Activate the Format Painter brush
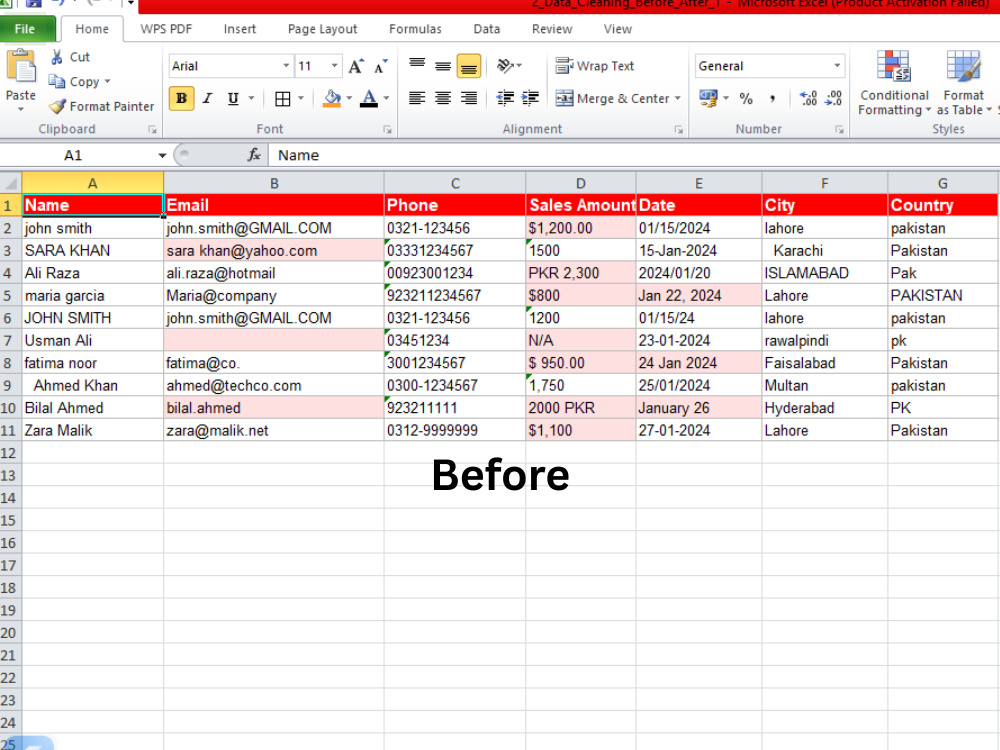 click(57, 107)
